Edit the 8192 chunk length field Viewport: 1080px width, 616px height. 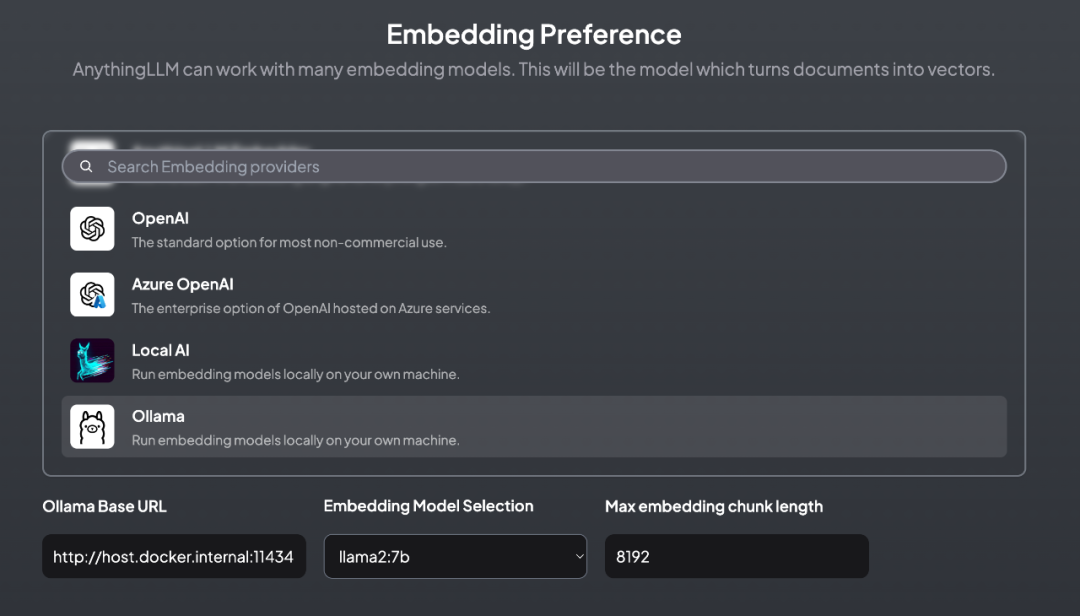click(736, 556)
